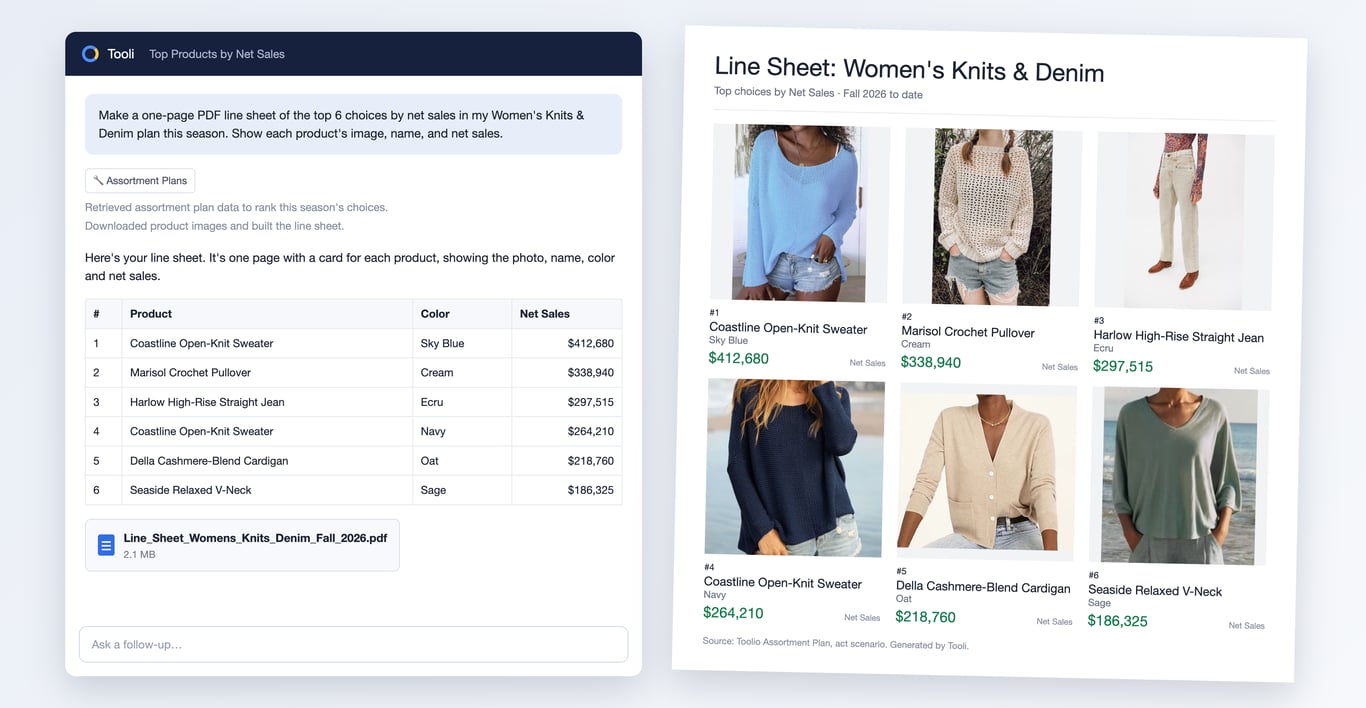Click the user prompt message bubble
Screen dimensions: 1366x708
coord(353,124)
